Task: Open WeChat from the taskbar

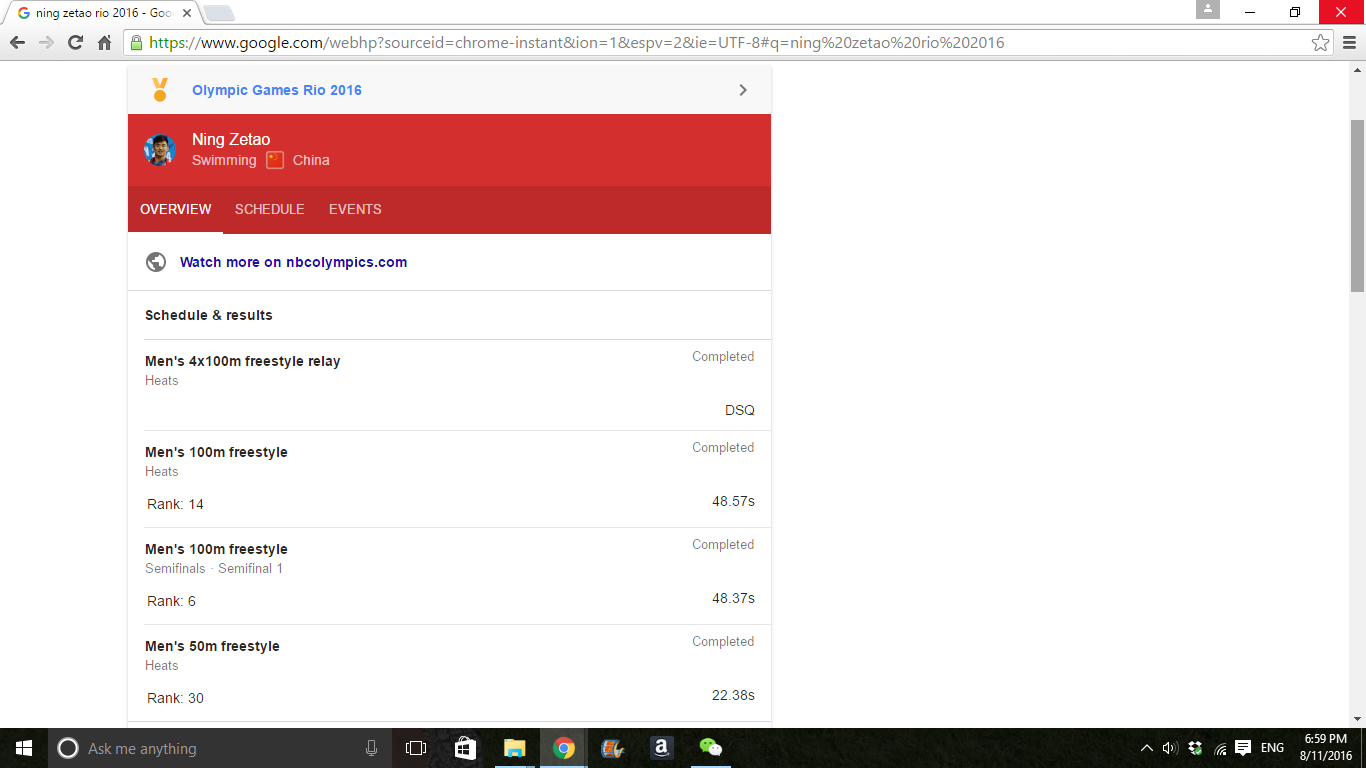Action: [x=710, y=748]
